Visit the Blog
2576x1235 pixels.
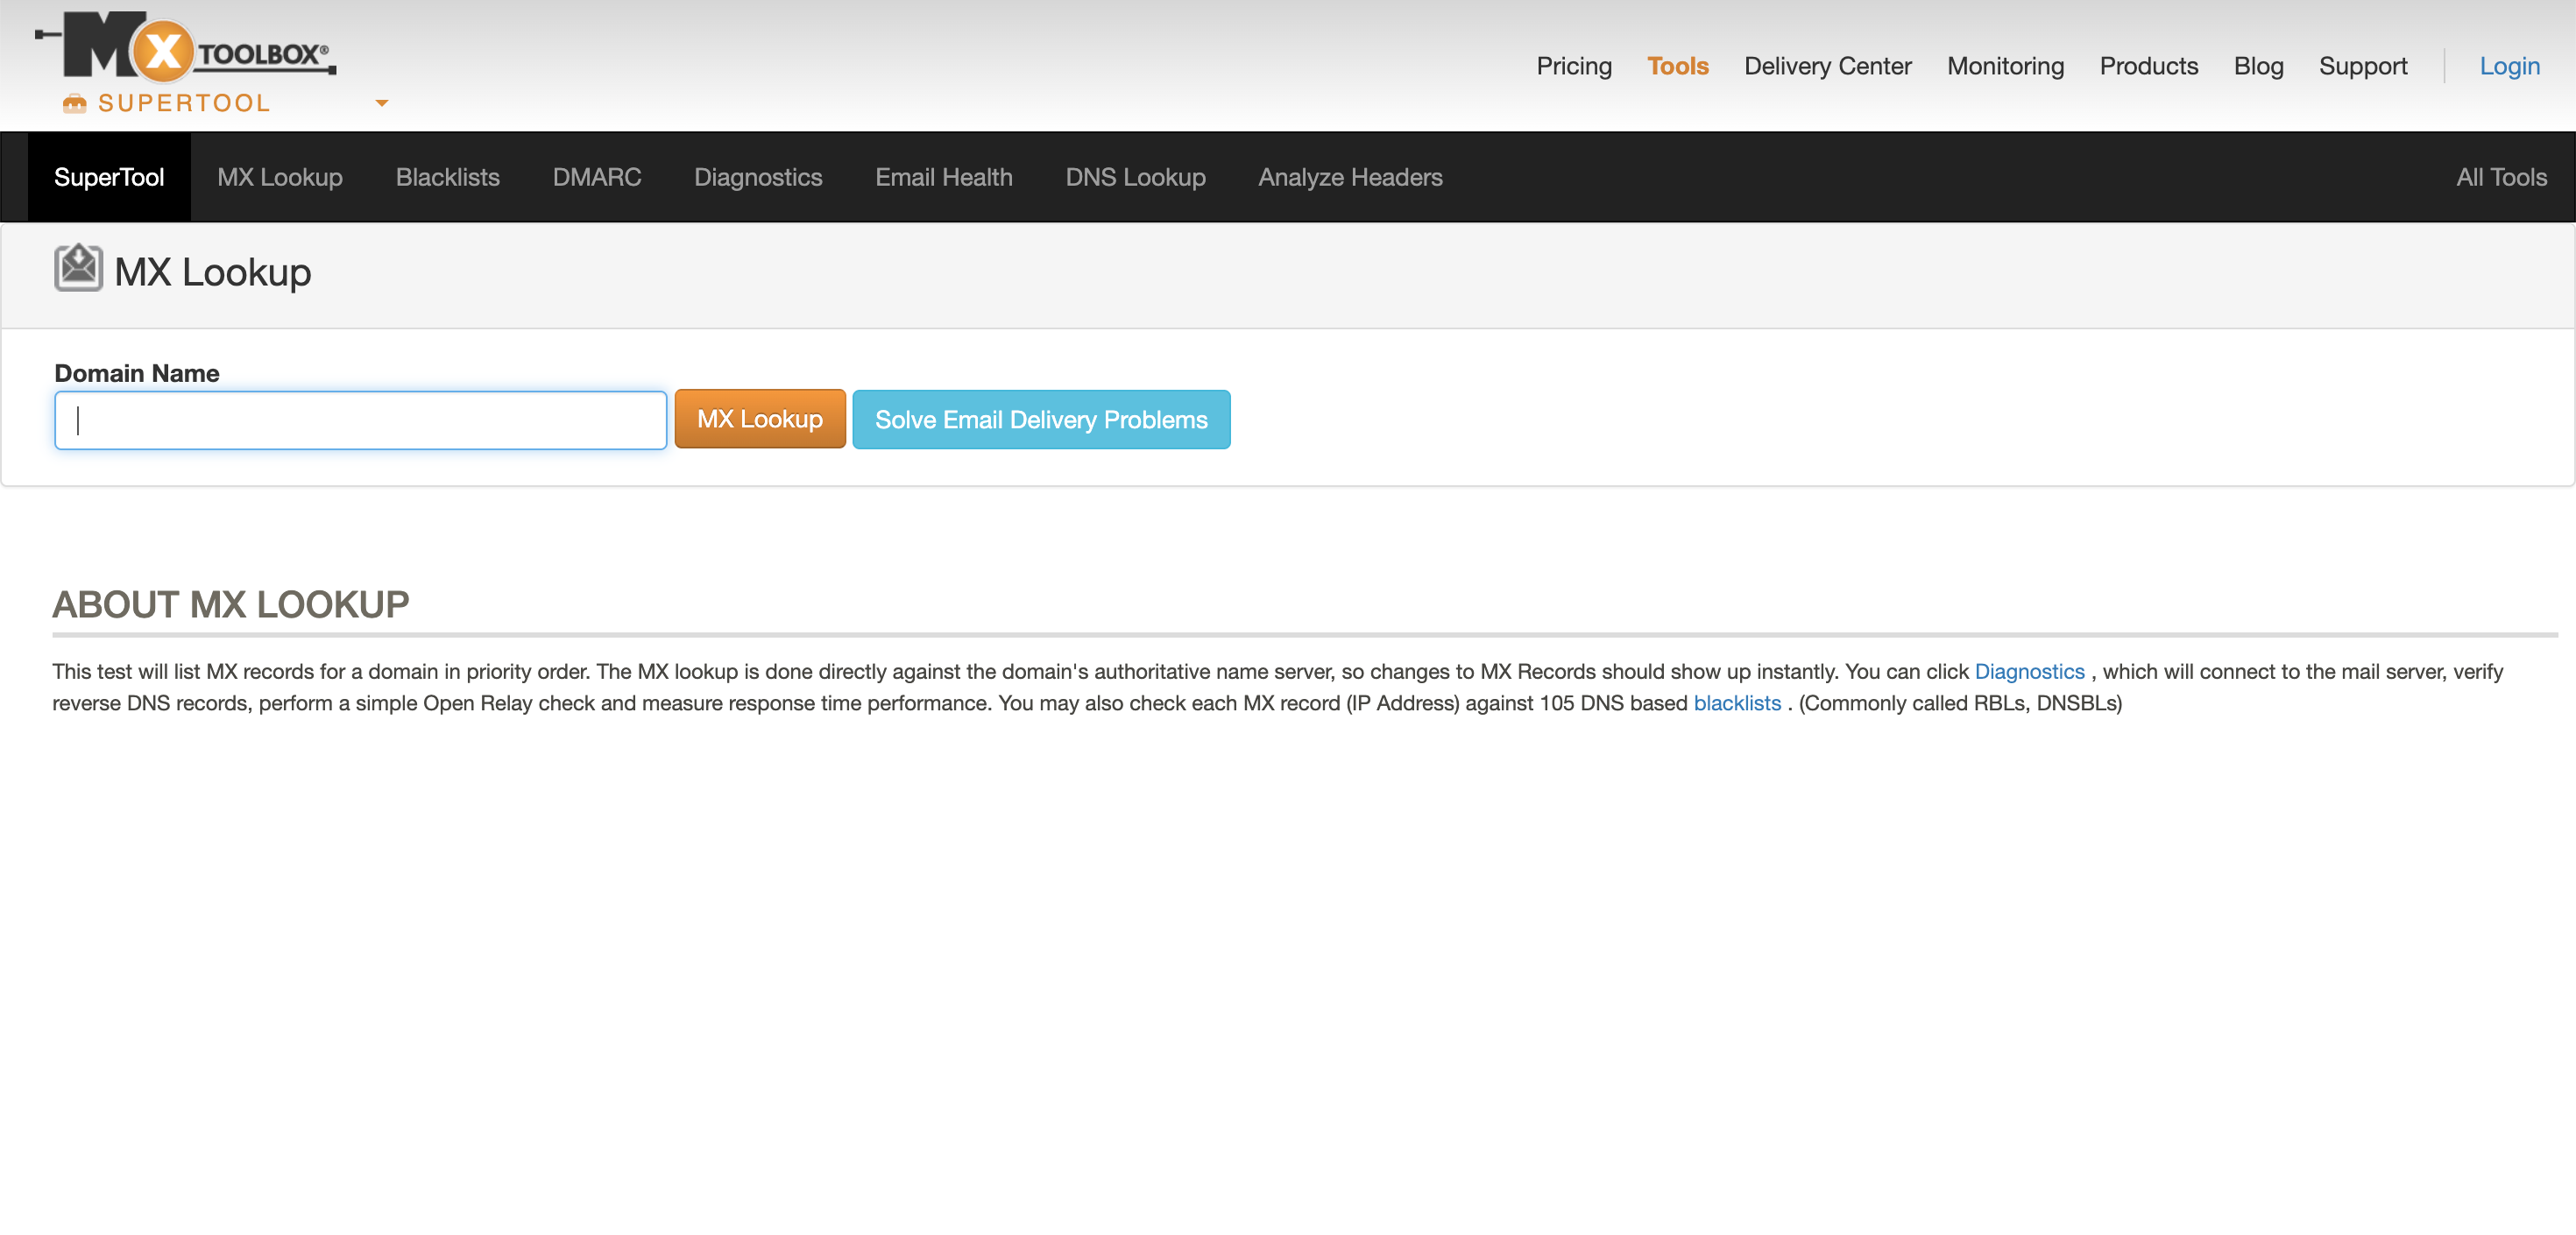(x=2258, y=66)
